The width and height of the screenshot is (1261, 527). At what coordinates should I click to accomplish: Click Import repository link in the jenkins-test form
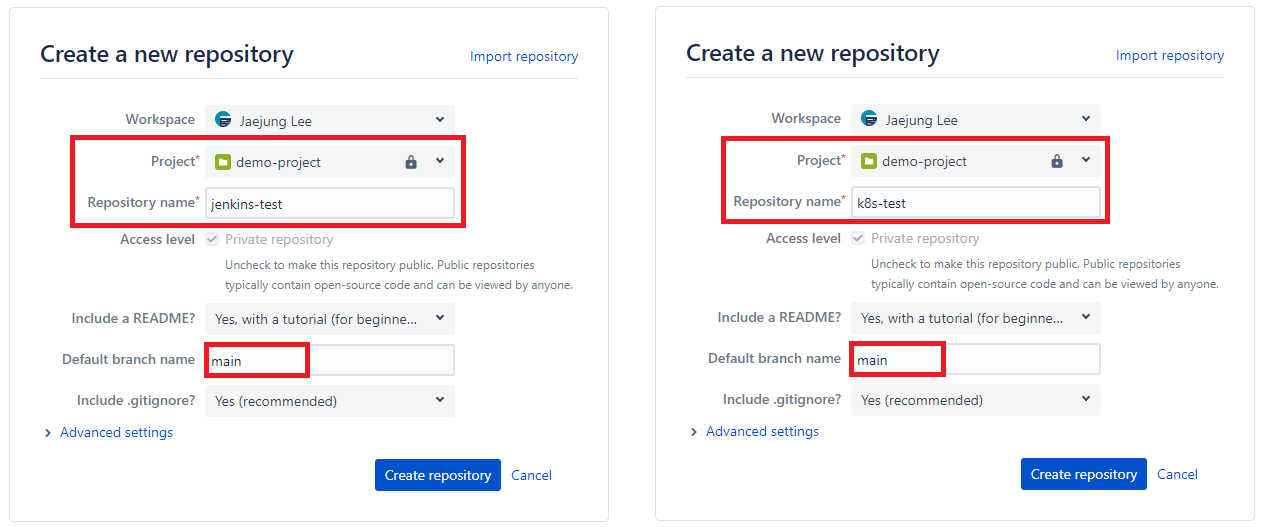[524, 56]
